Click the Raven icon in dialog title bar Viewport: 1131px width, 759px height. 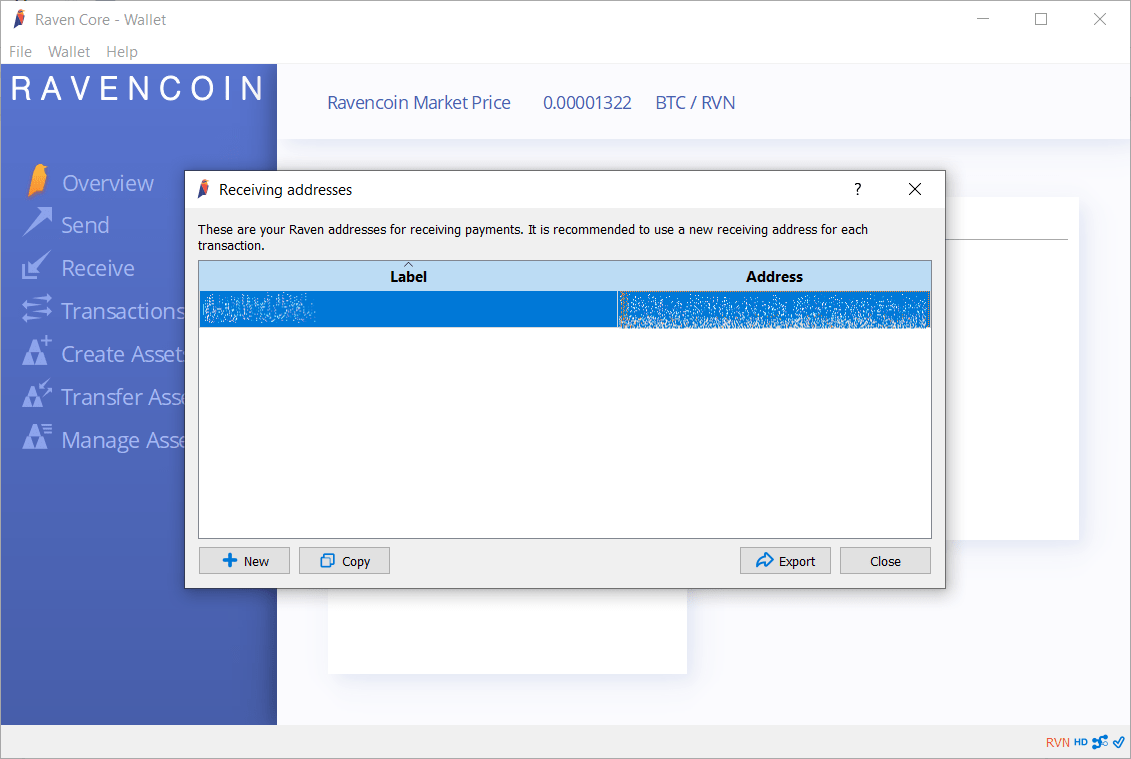(x=204, y=189)
